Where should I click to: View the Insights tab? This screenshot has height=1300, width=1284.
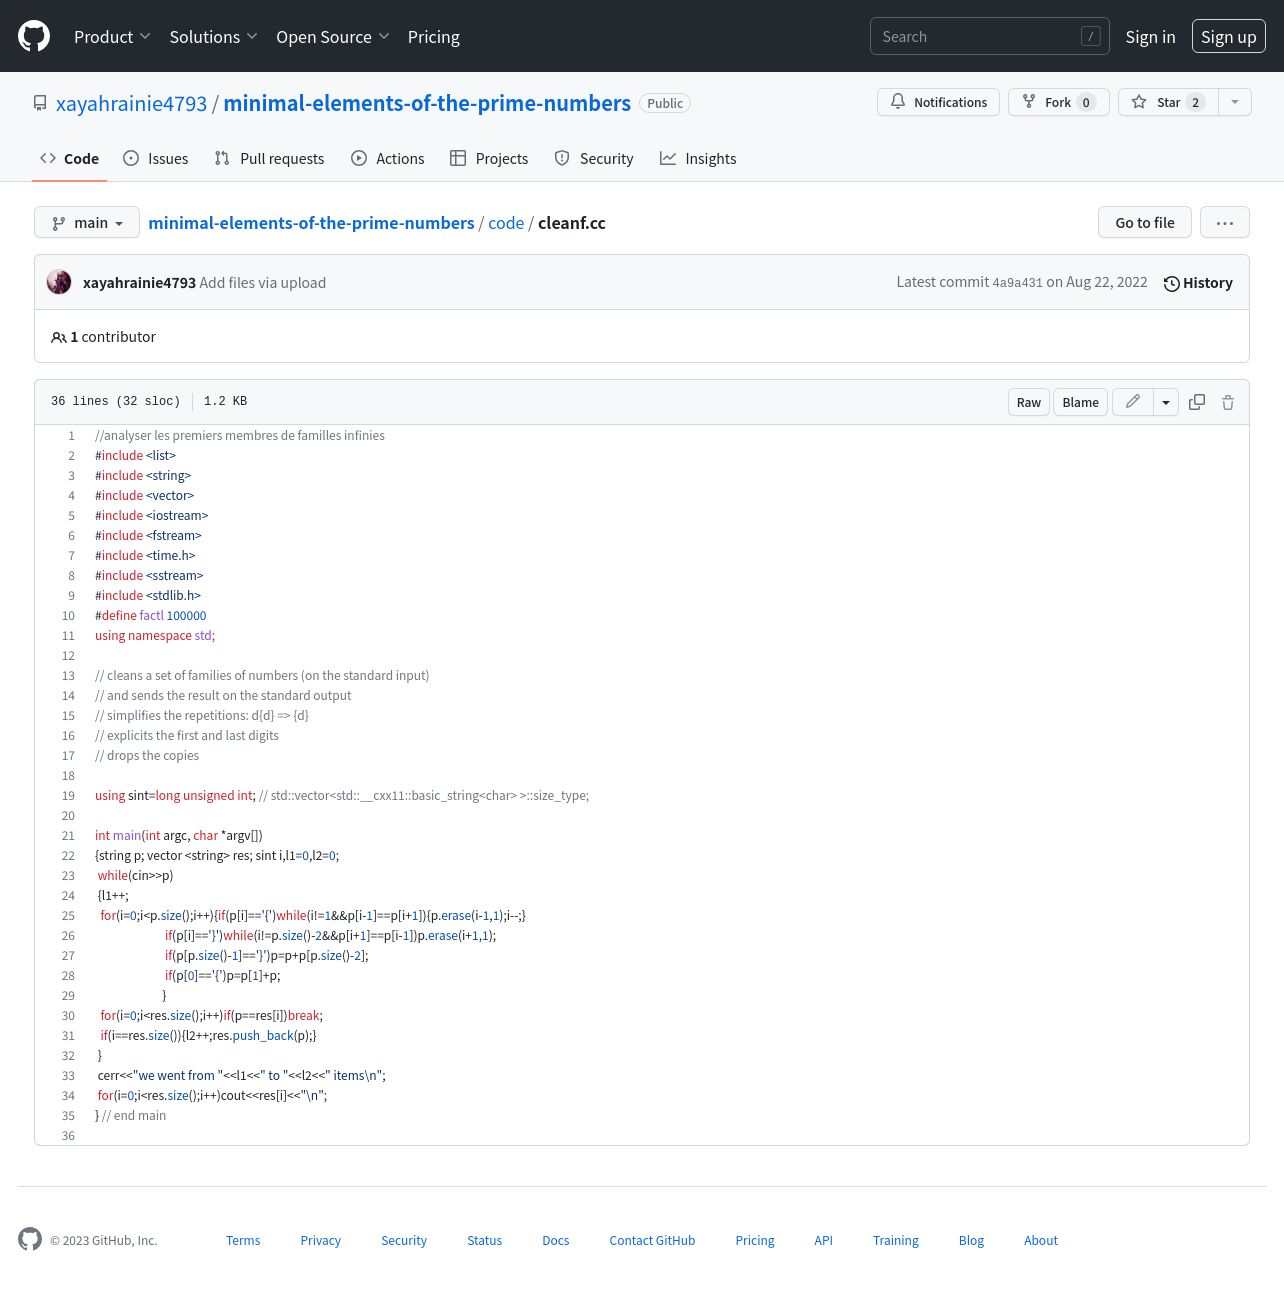[698, 159]
